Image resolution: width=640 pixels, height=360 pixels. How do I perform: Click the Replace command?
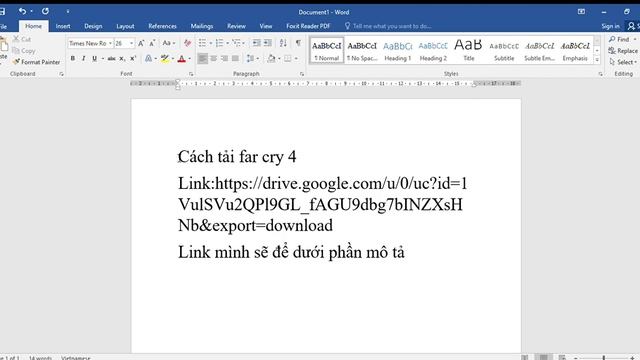[622, 51]
